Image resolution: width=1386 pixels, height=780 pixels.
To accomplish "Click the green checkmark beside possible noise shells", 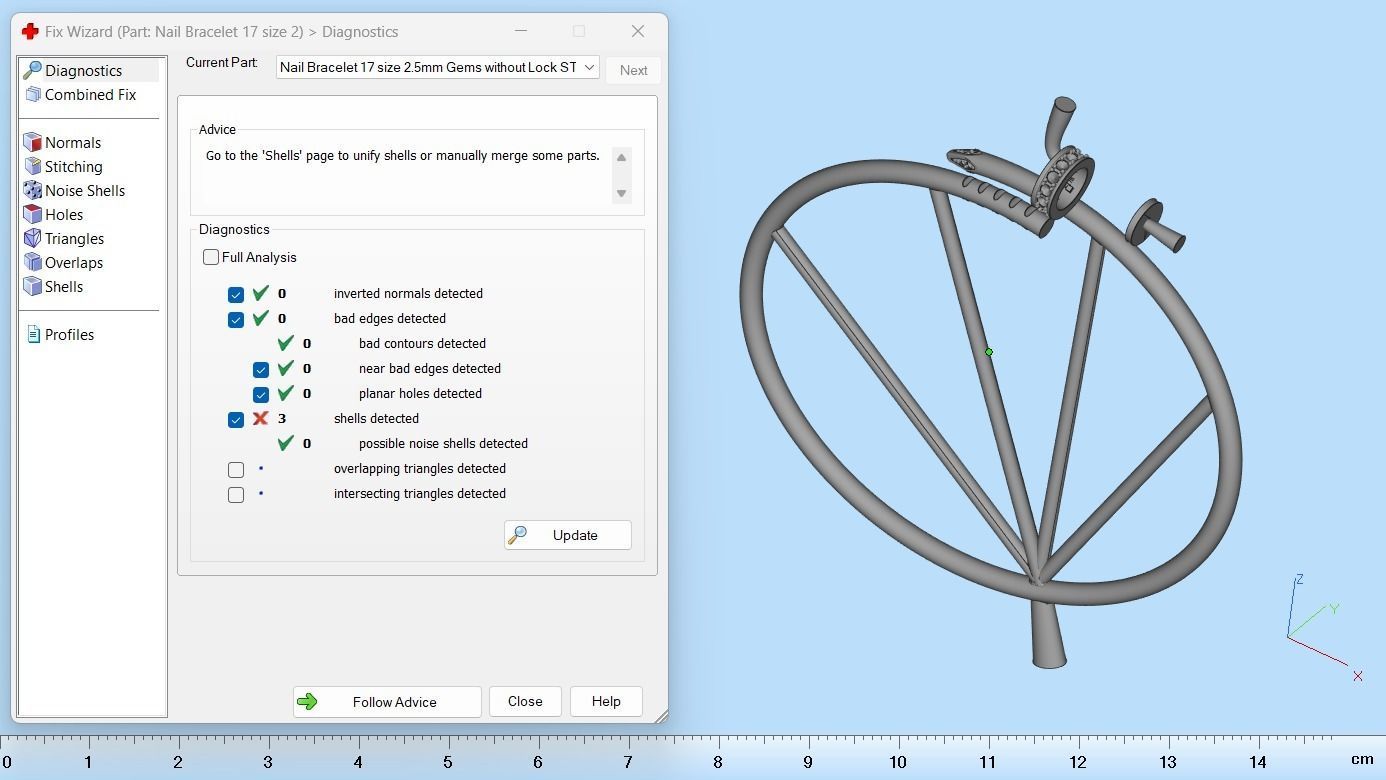I will point(285,443).
